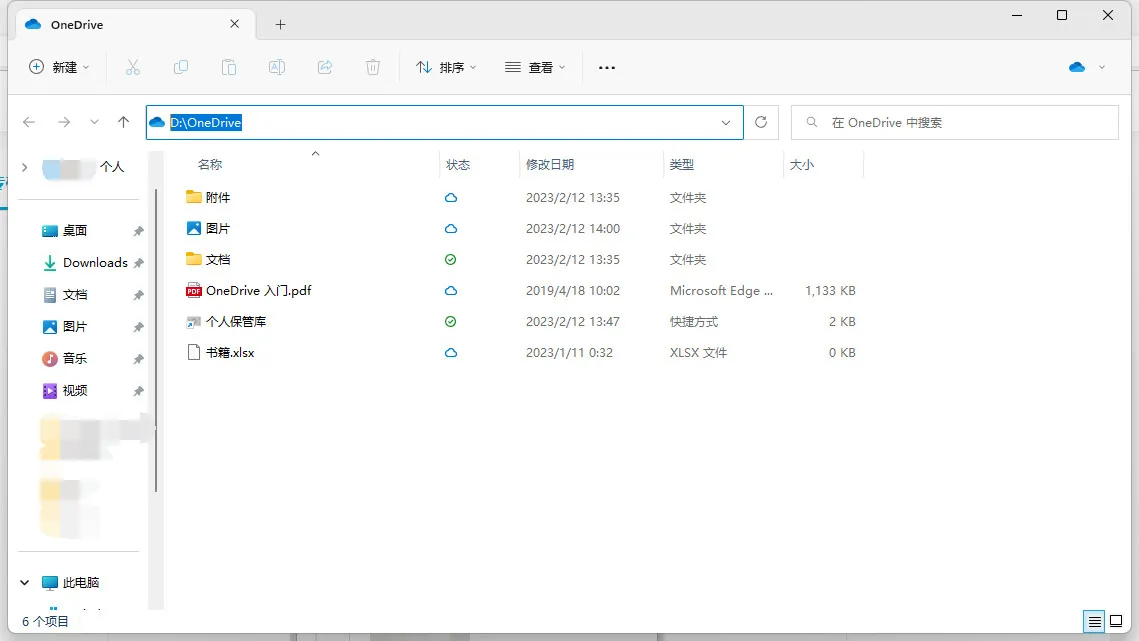Switch to details view layout icon
Screen dimensions: 1139x641
click(1094, 621)
